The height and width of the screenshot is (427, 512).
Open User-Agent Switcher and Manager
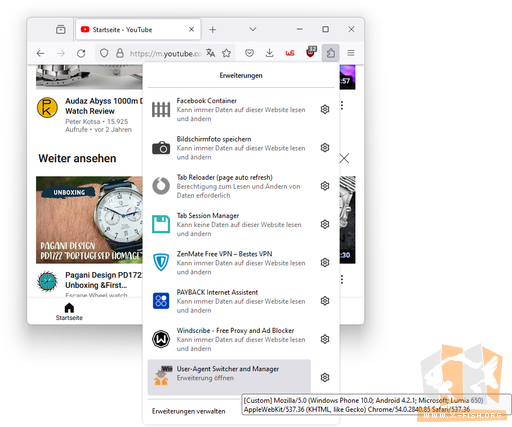point(229,377)
